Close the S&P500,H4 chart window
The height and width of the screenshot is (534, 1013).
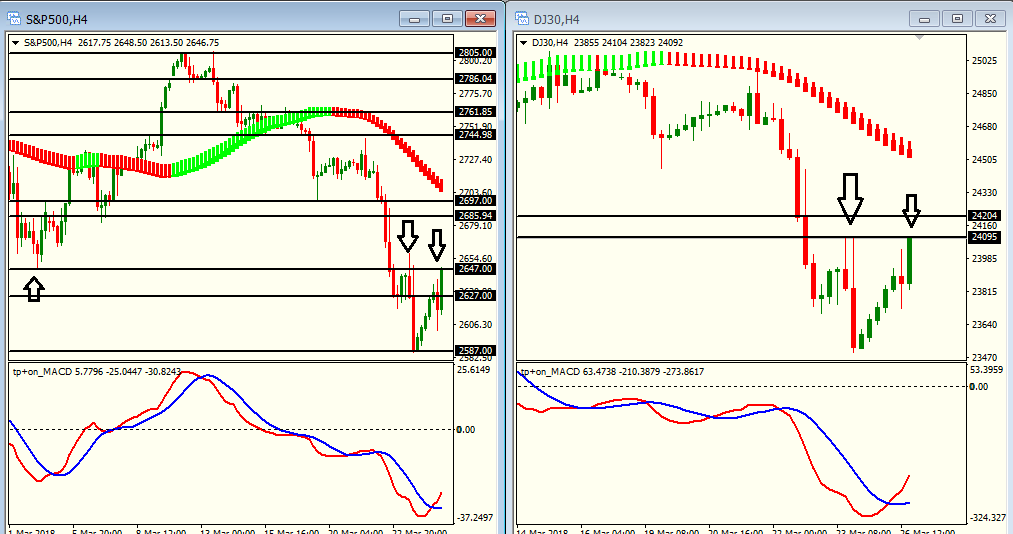click(x=480, y=19)
